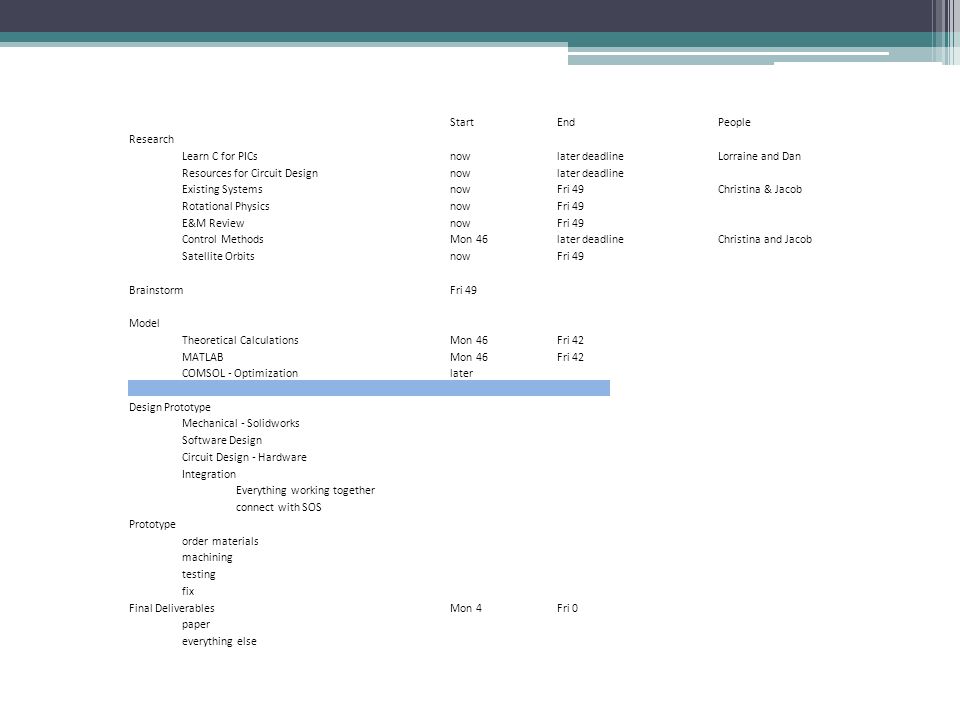Select the 'Final Deliverables' heading

point(171,608)
